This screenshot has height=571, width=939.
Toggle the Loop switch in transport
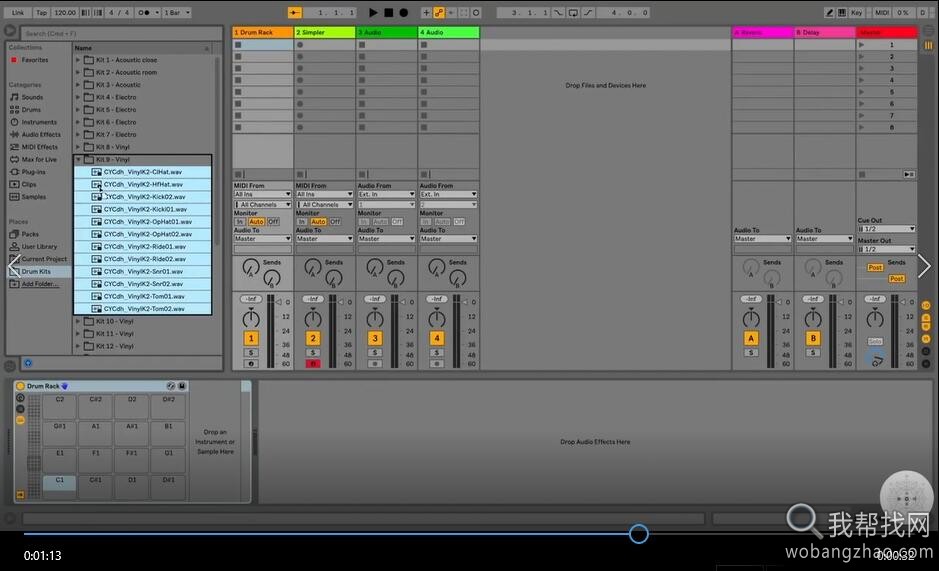coord(573,12)
